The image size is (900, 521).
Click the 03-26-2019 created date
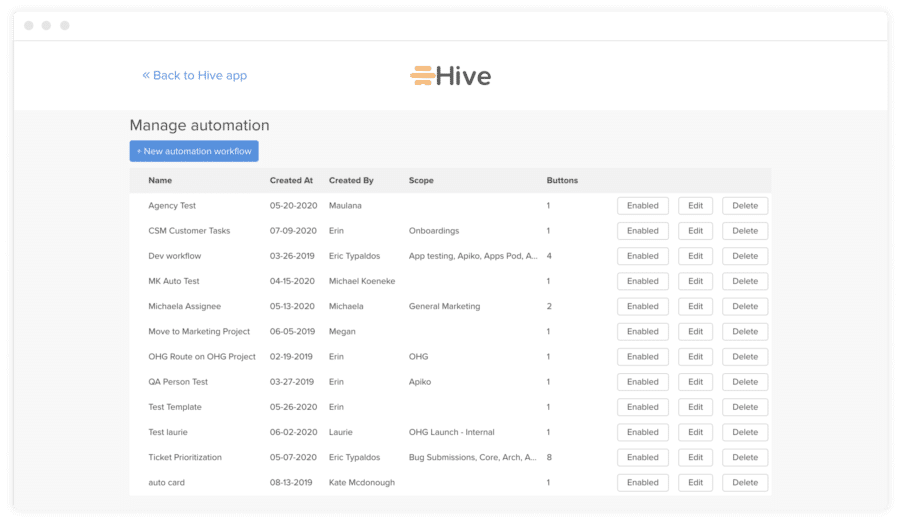(292, 256)
